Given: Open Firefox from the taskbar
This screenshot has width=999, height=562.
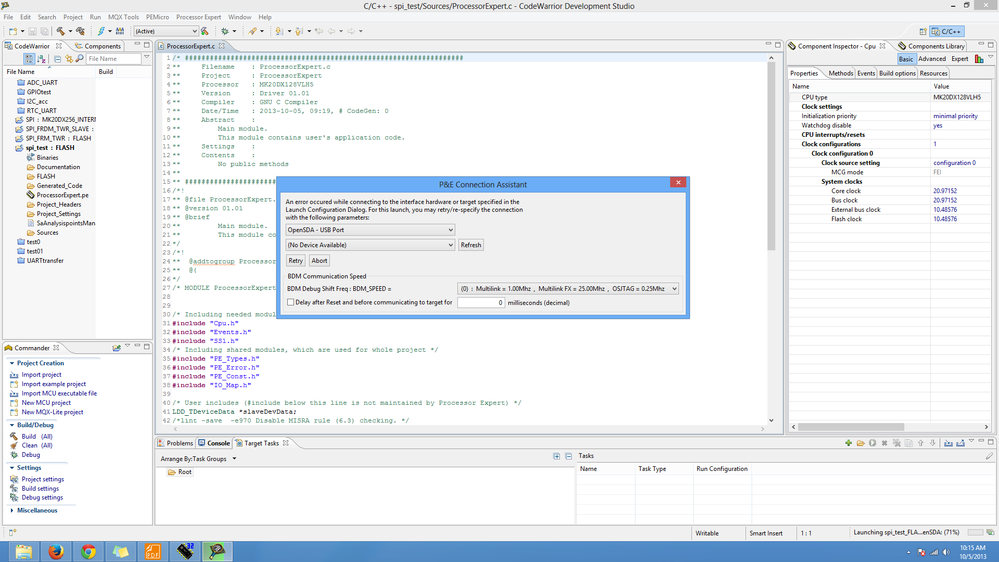Looking at the screenshot, I should click(x=56, y=551).
